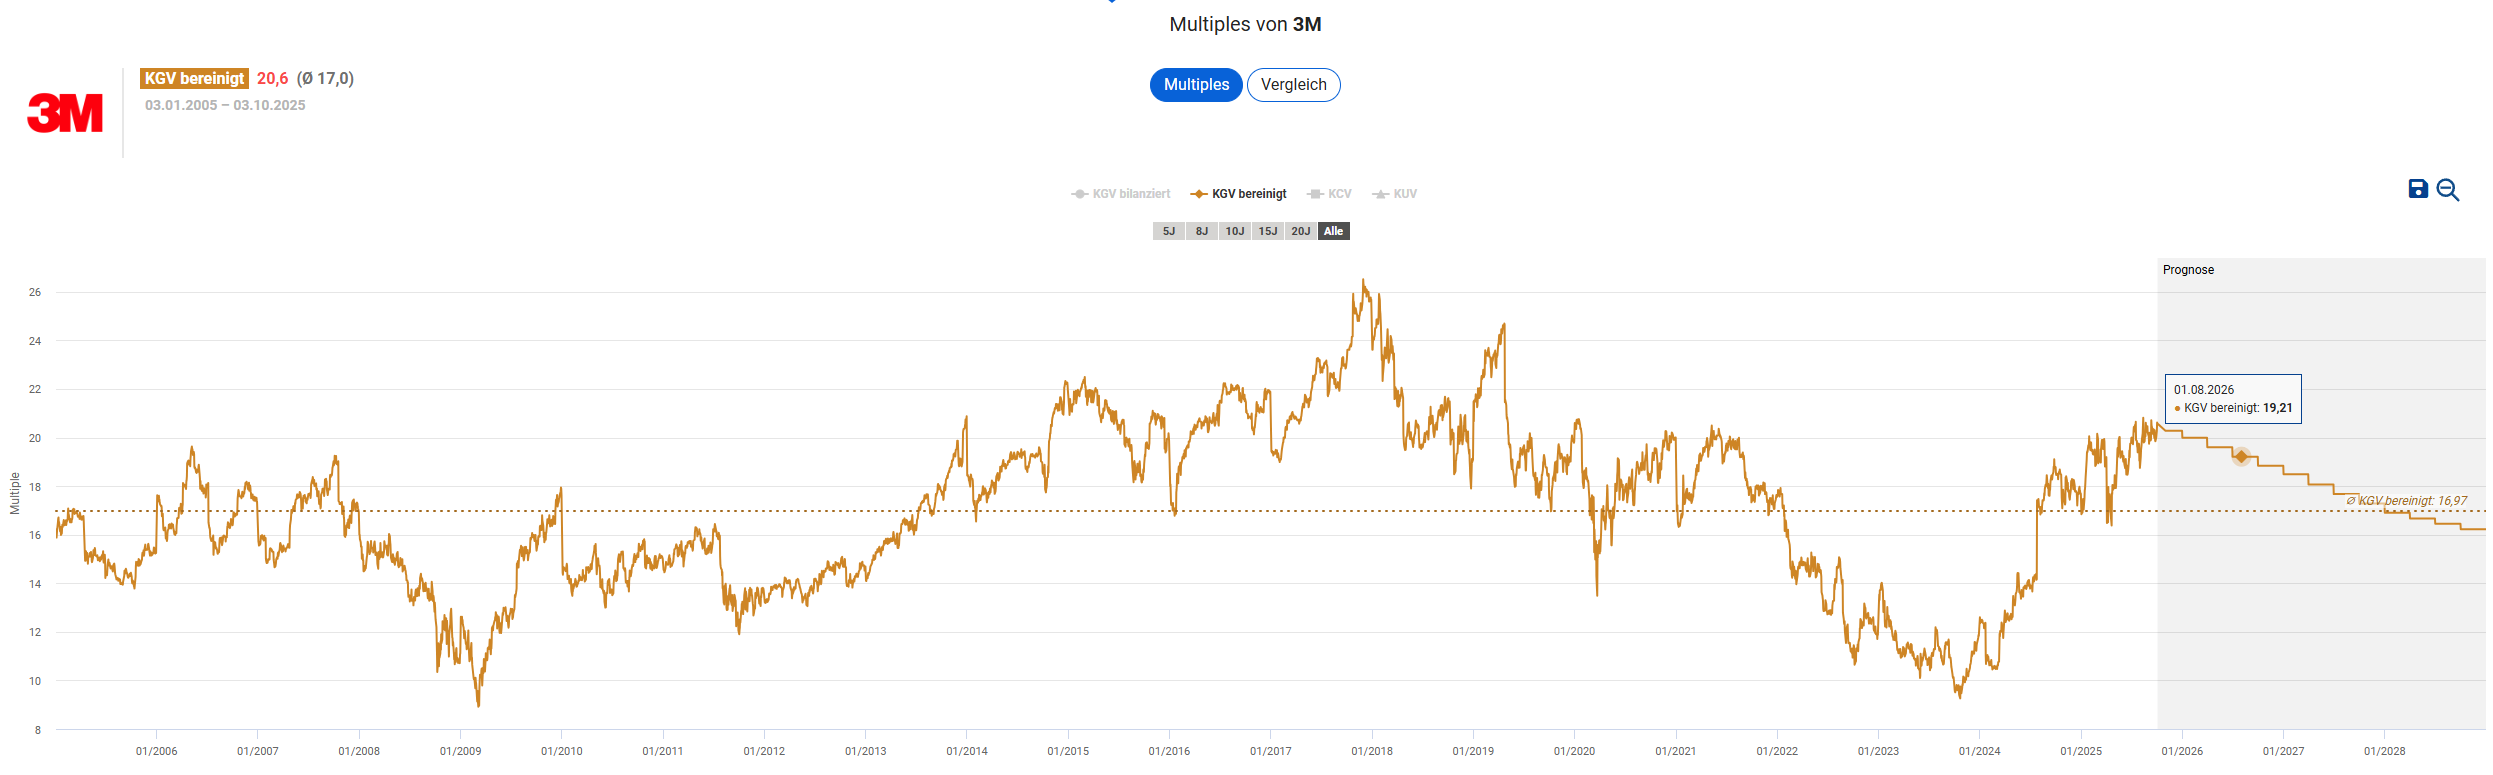Select the 20J time range
The height and width of the screenshot is (775, 2493).
coord(1301,231)
